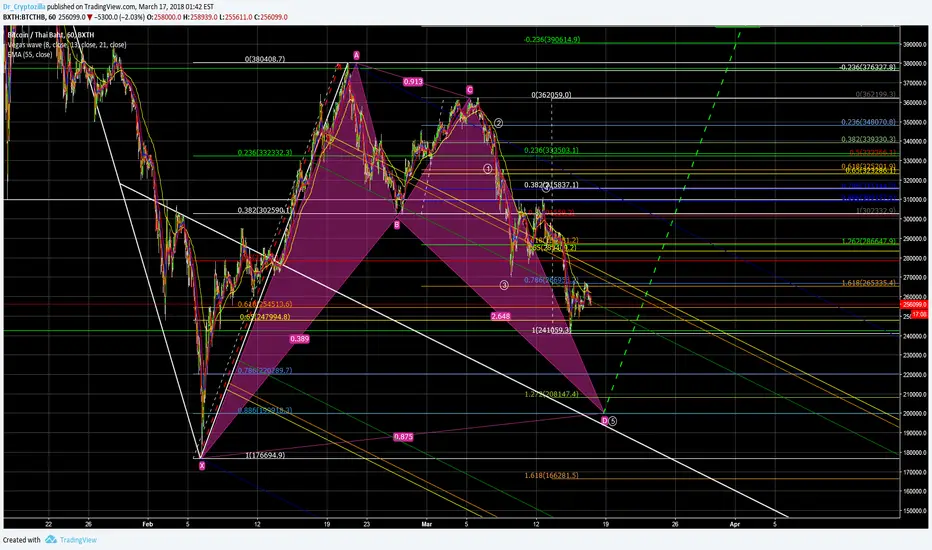The height and width of the screenshot is (550, 932).
Task: Click the 390000.0 price axis label
Action: coord(915,45)
